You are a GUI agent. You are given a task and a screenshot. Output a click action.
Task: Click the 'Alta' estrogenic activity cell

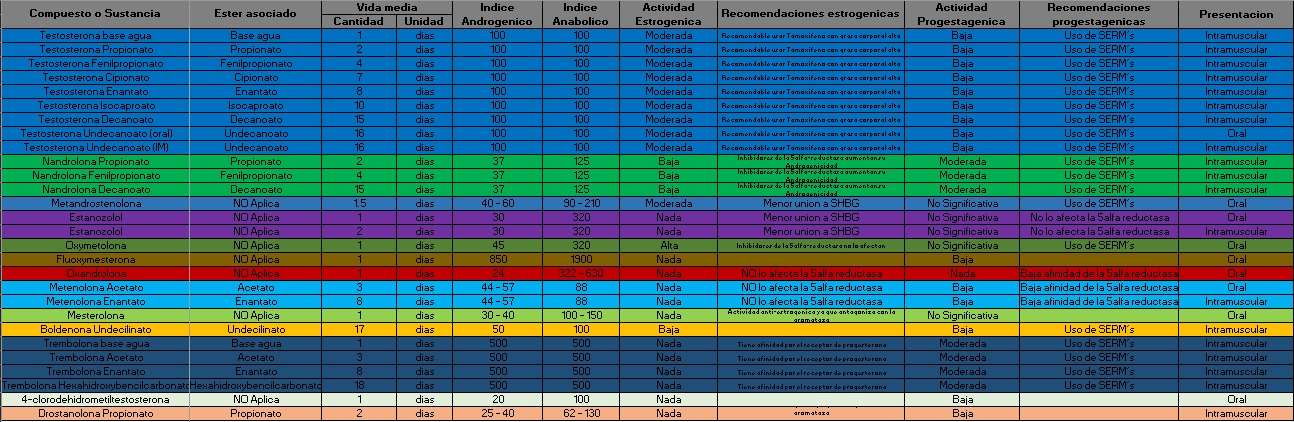point(668,245)
